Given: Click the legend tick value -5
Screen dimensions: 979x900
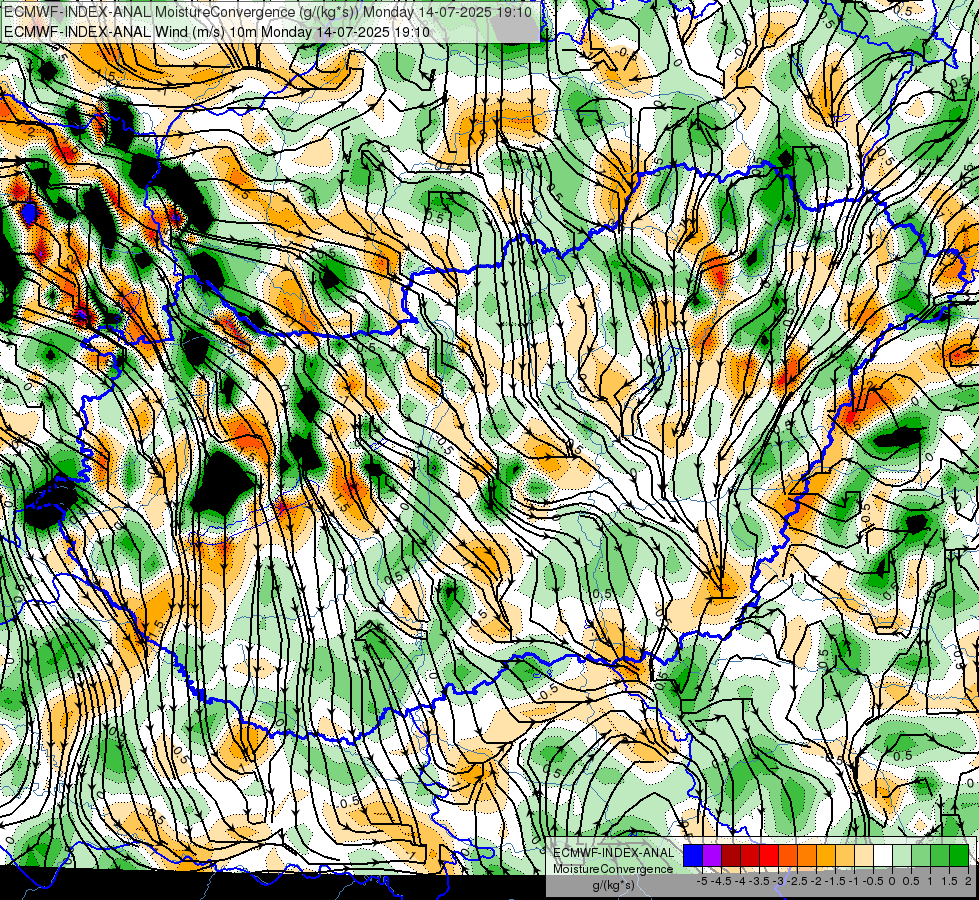Looking at the screenshot, I should pos(702,881).
